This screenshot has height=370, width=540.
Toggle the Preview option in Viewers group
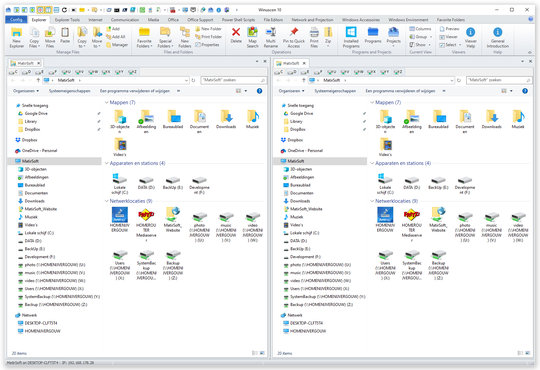(449, 29)
